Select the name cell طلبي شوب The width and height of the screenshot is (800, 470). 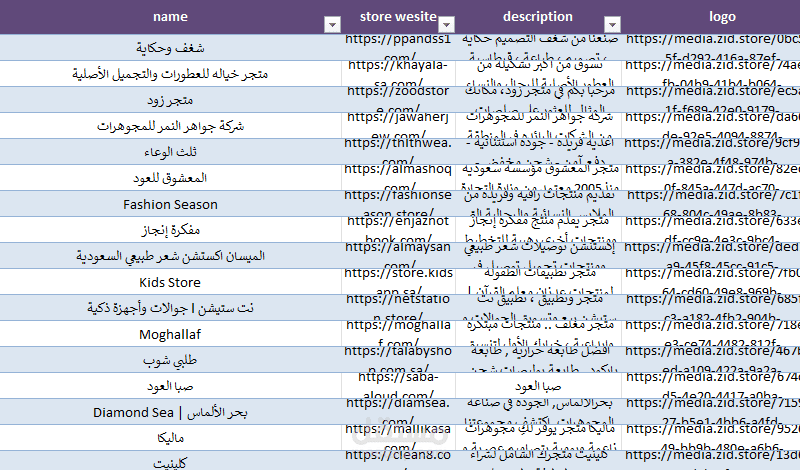coord(170,360)
